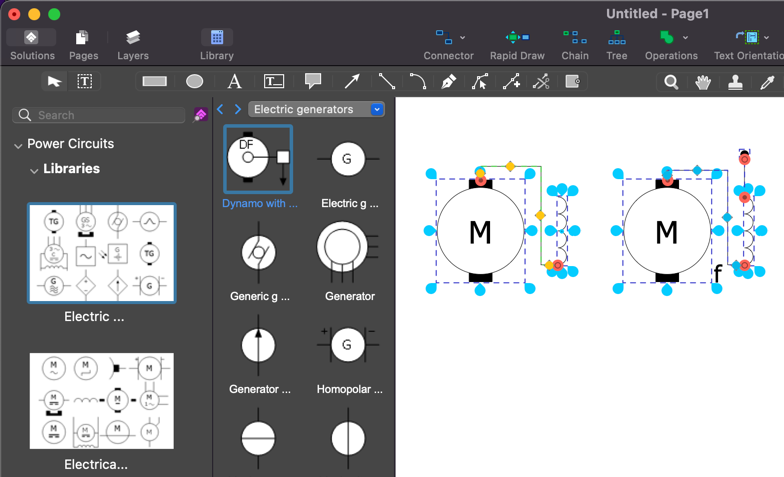Select the Hand pan tool
This screenshot has width=784, height=477.
click(x=703, y=82)
